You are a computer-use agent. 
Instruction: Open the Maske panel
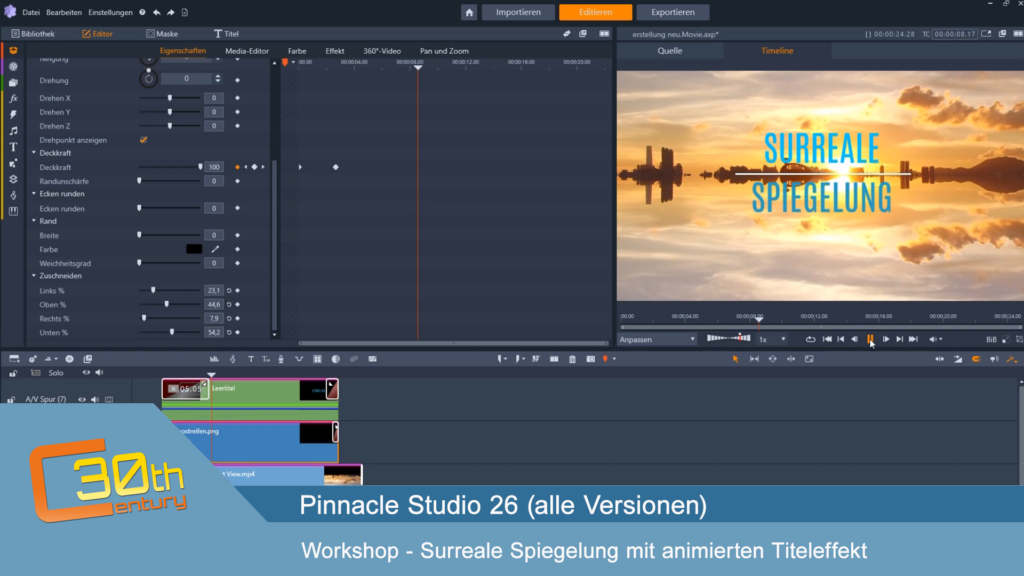162,34
